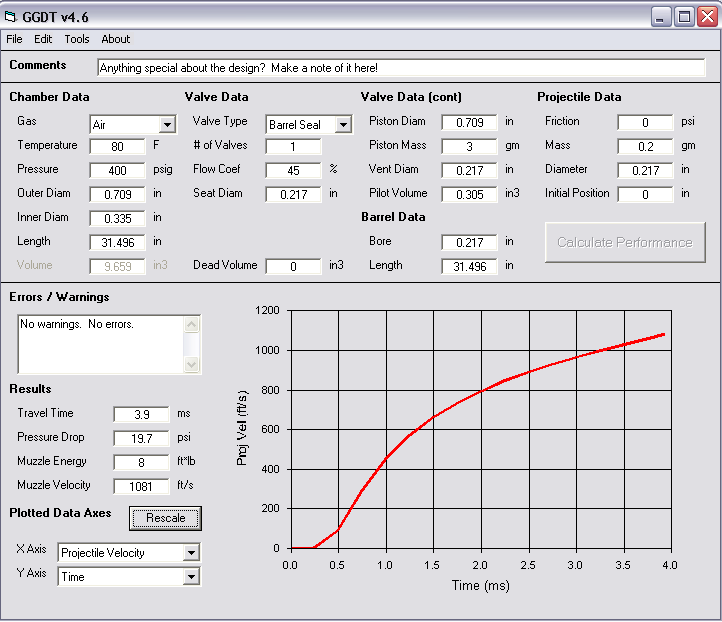The width and height of the screenshot is (722, 622).
Task: Select the projectile Mass input field
Action: point(645,146)
